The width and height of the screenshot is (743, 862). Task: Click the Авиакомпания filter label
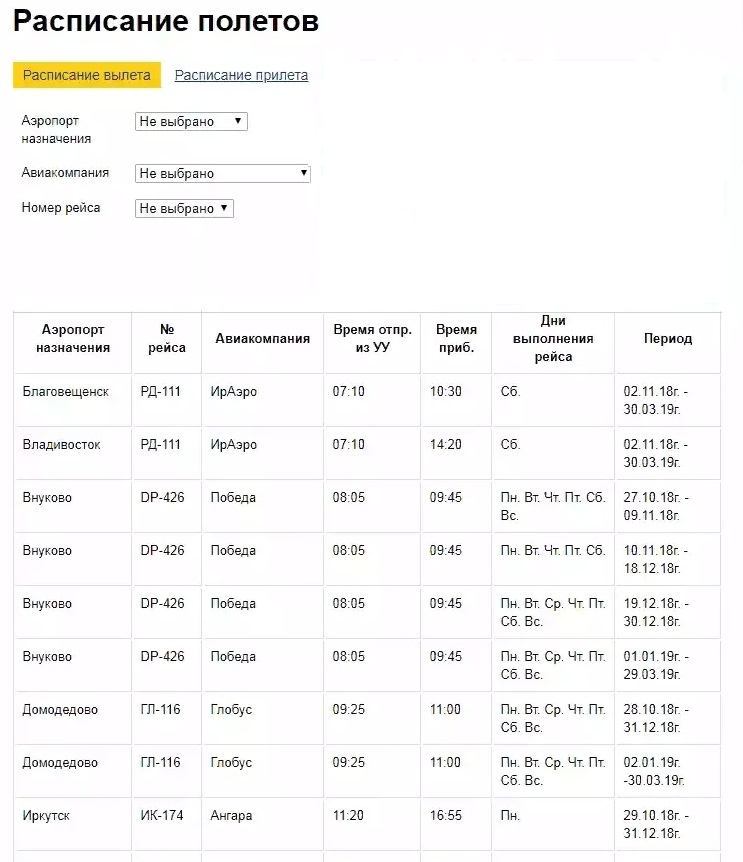65,173
